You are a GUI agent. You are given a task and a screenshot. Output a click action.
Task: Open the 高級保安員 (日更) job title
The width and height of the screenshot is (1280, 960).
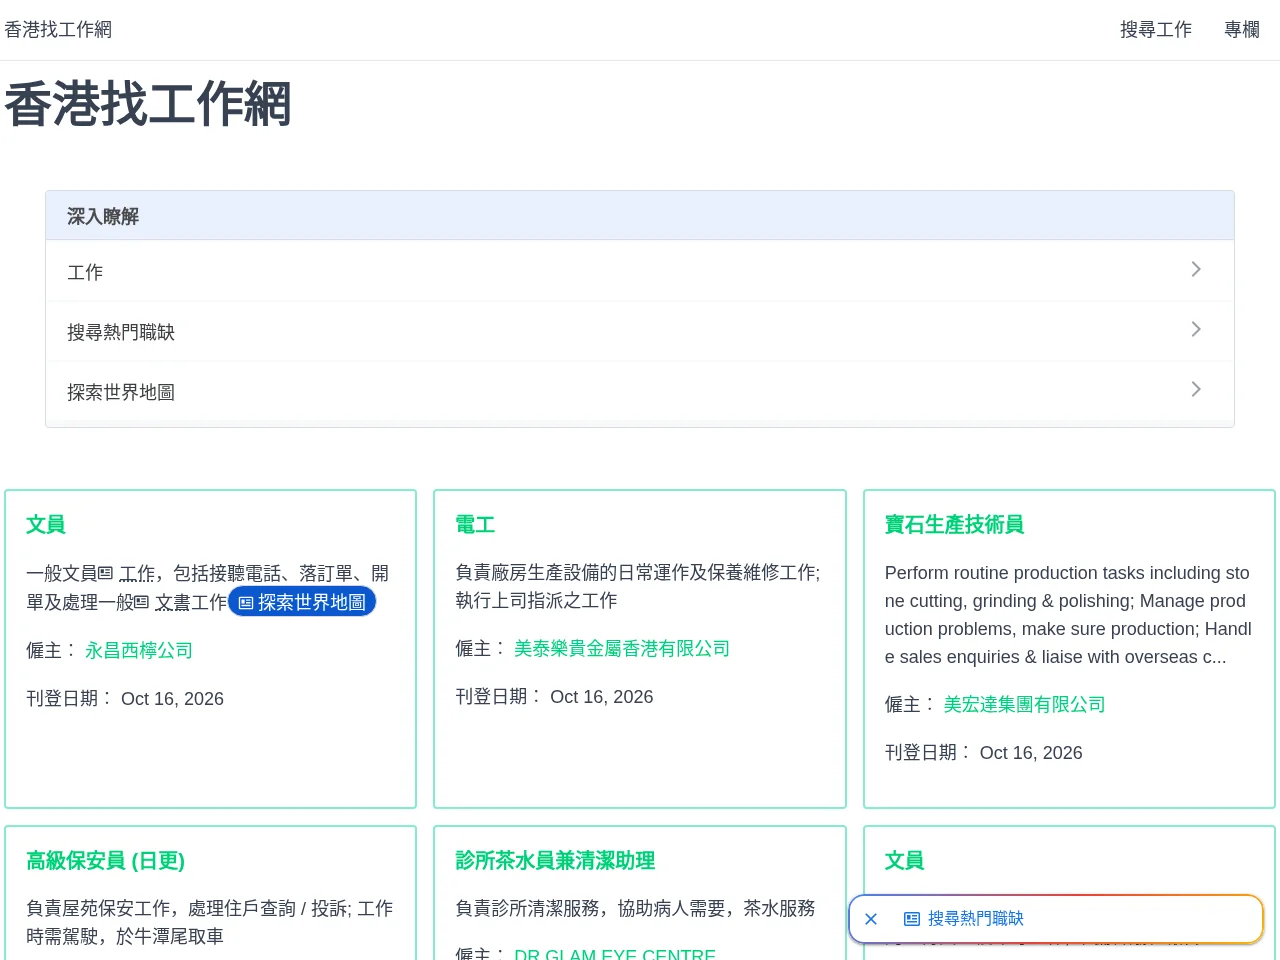105,860
